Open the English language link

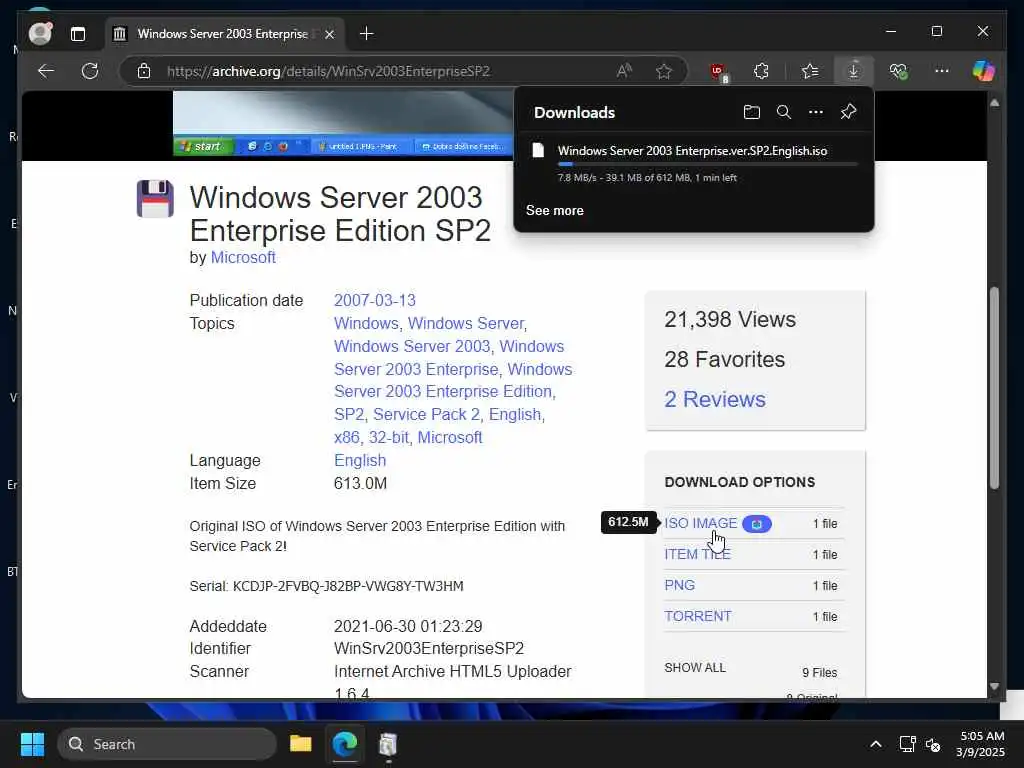coord(360,460)
